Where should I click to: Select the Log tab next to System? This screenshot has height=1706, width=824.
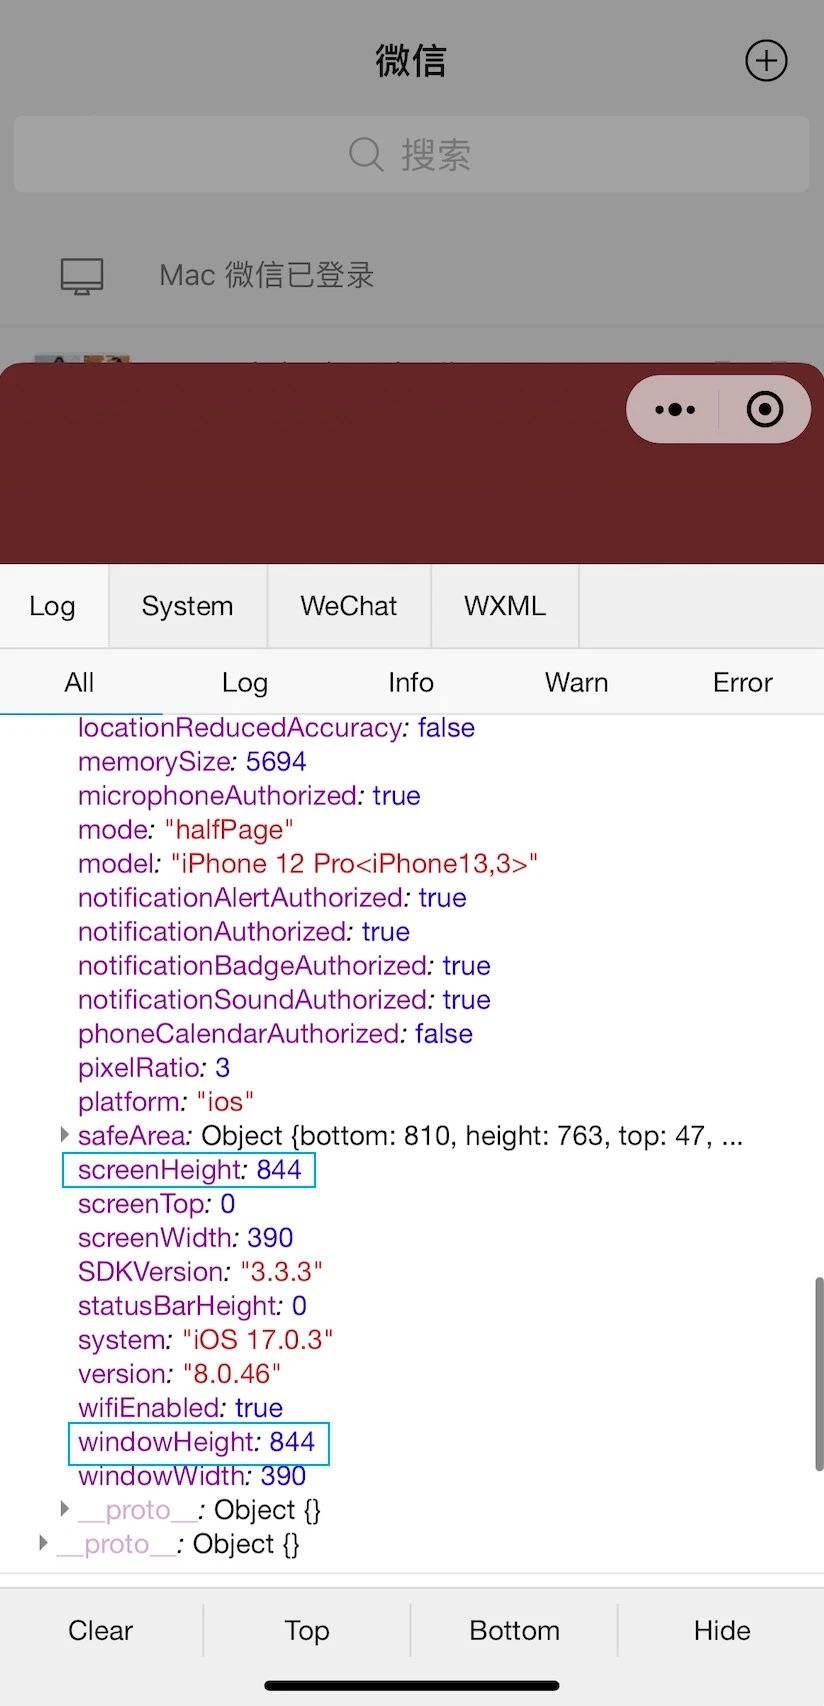52,606
